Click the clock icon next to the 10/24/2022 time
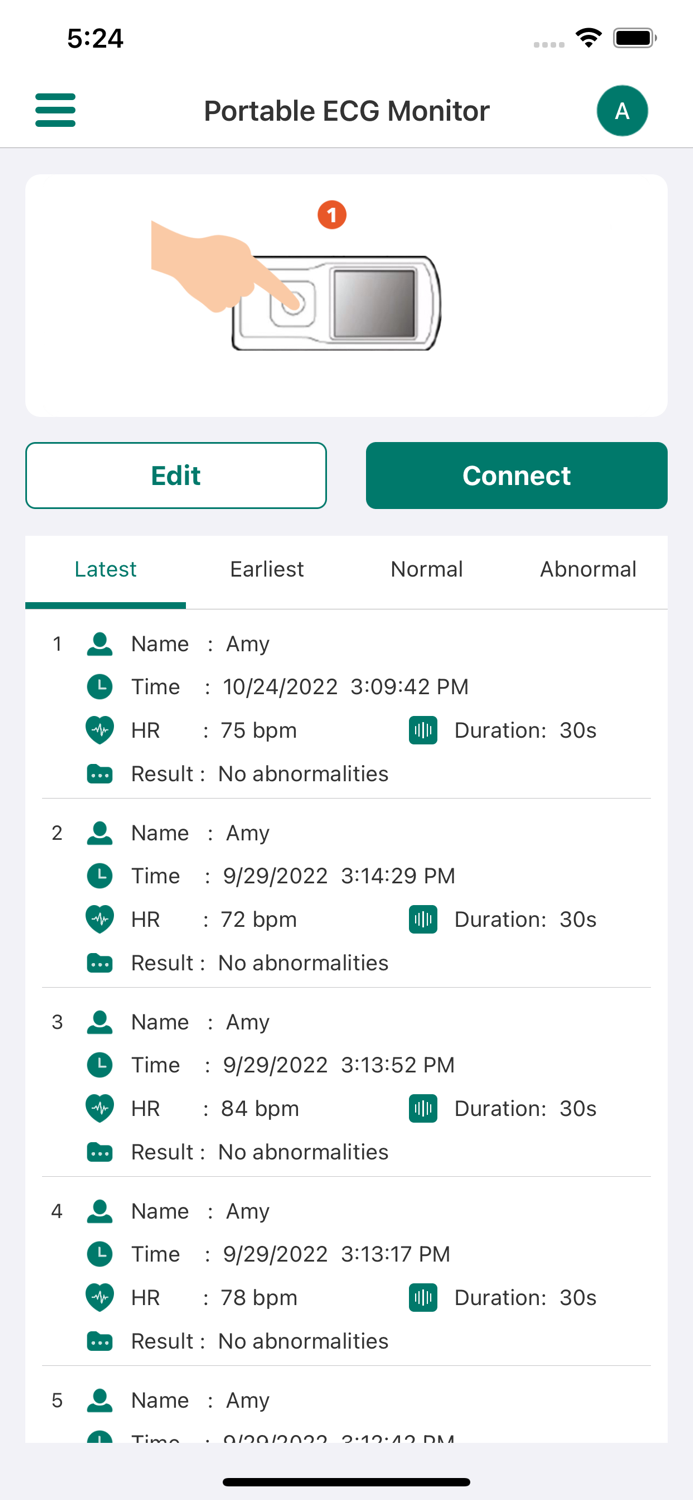The width and height of the screenshot is (693, 1500). (99, 687)
